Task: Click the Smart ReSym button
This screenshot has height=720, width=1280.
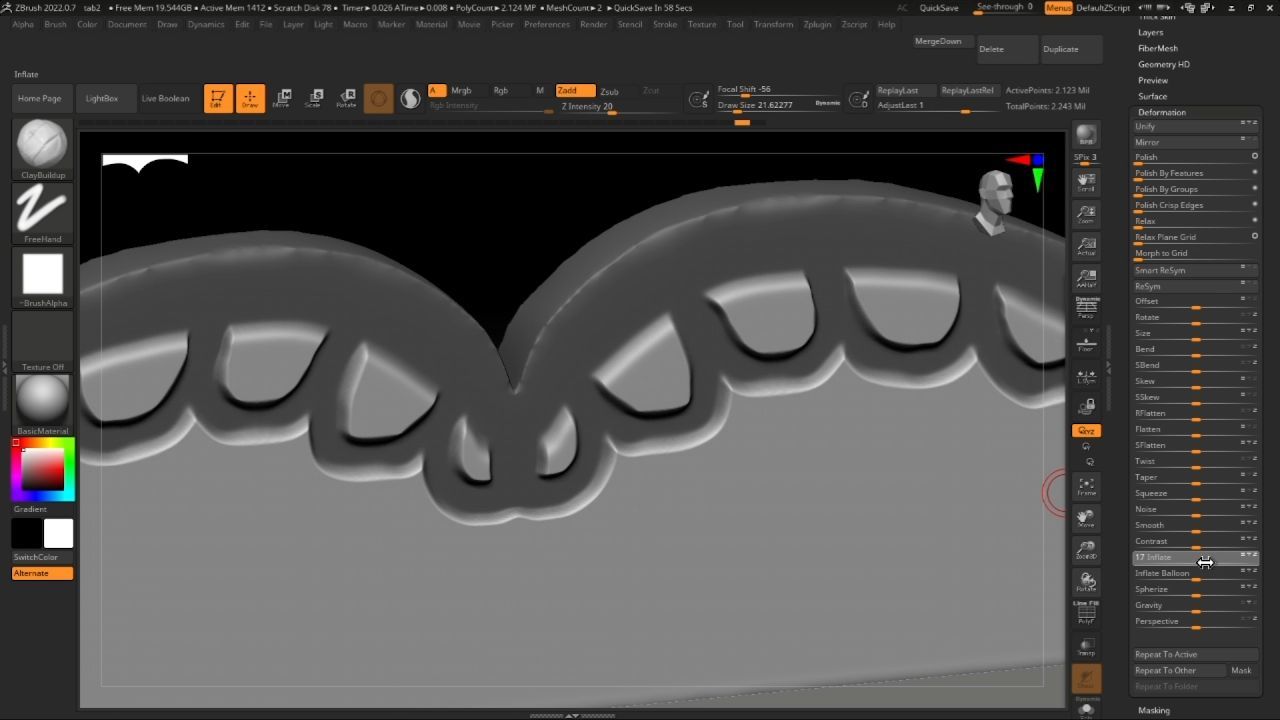Action: coord(1195,270)
